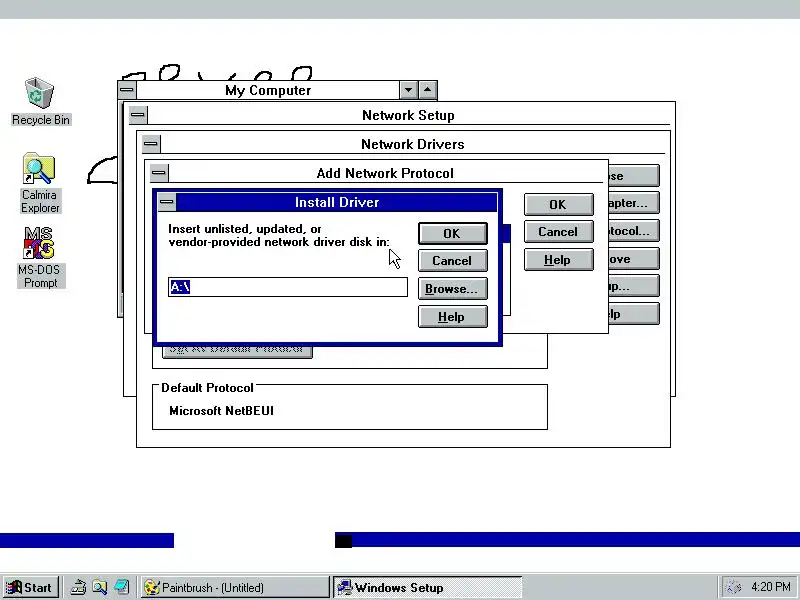
Task: Click Help in Add Network Protocol dialog
Action: coord(559,260)
